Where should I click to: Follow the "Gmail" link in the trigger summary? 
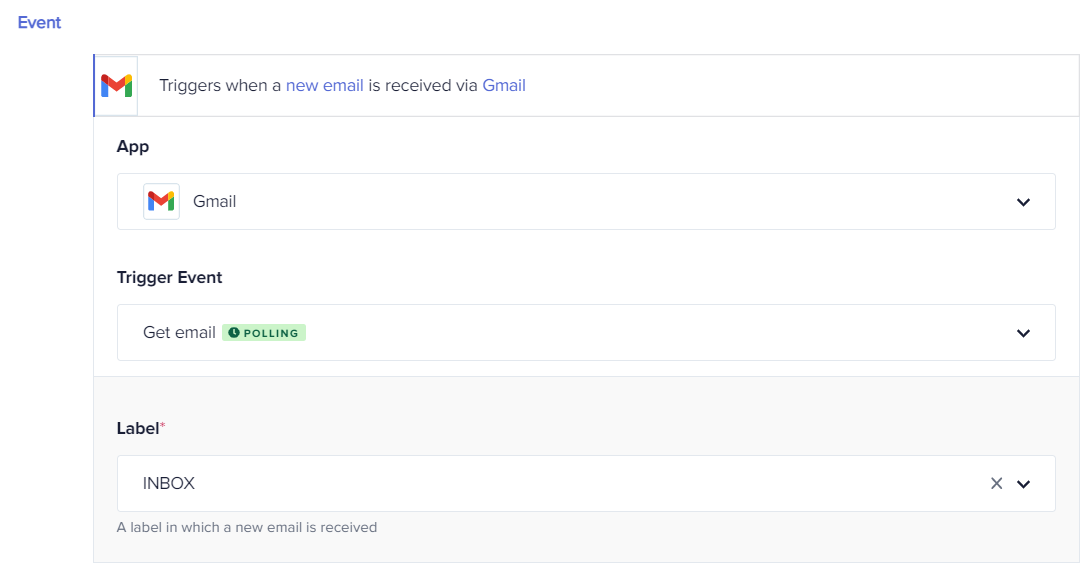click(x=504, y=86)
